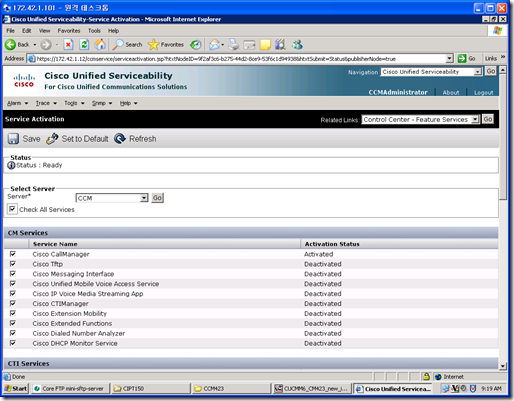Click the Stop loading icon

tap(68, 44)
